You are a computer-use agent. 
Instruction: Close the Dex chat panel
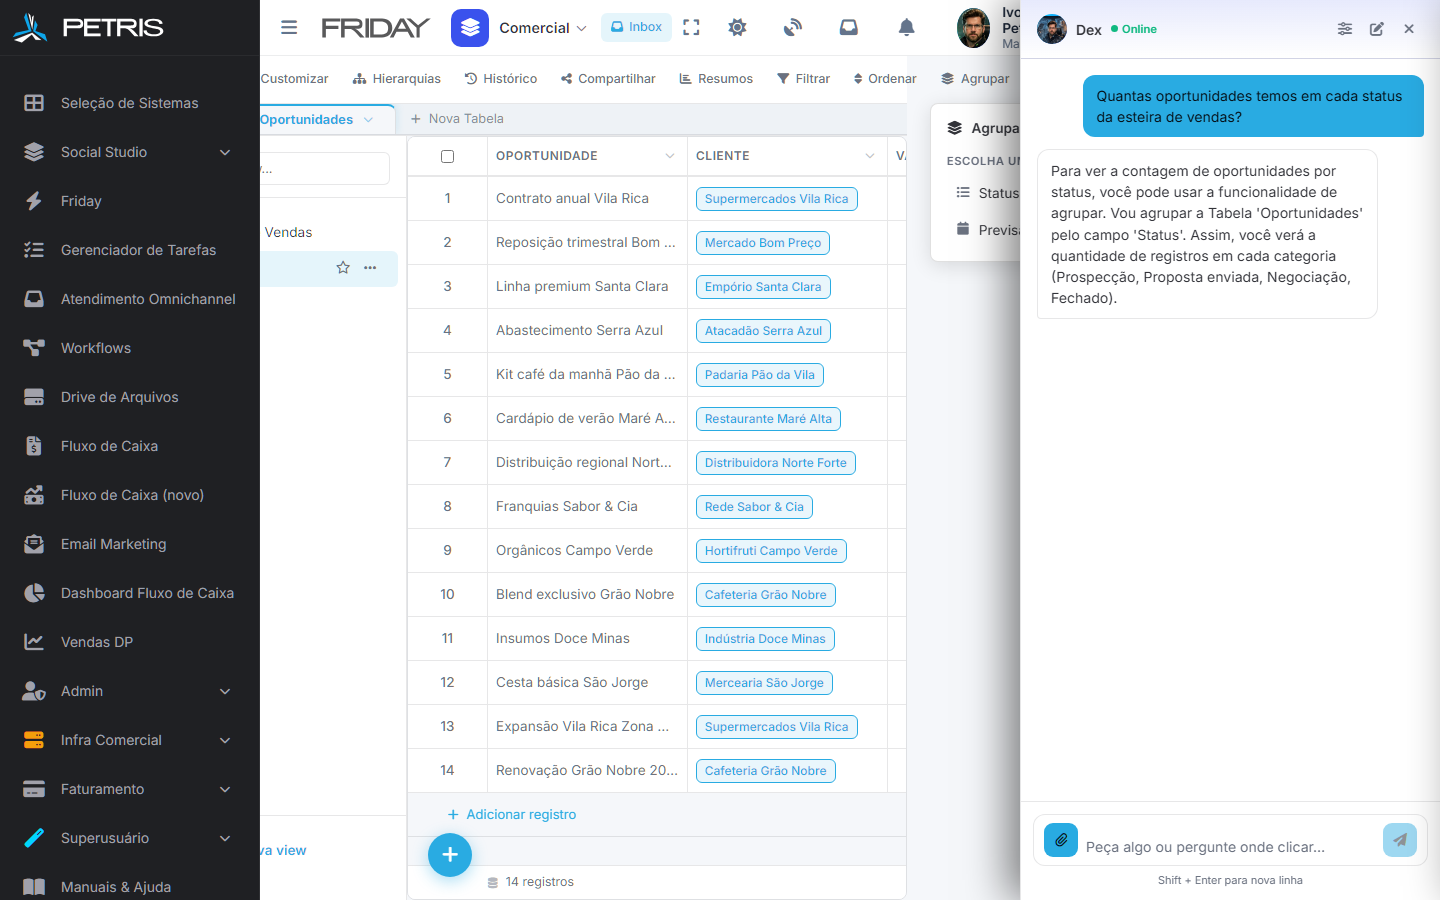[x=1409, y=29]
